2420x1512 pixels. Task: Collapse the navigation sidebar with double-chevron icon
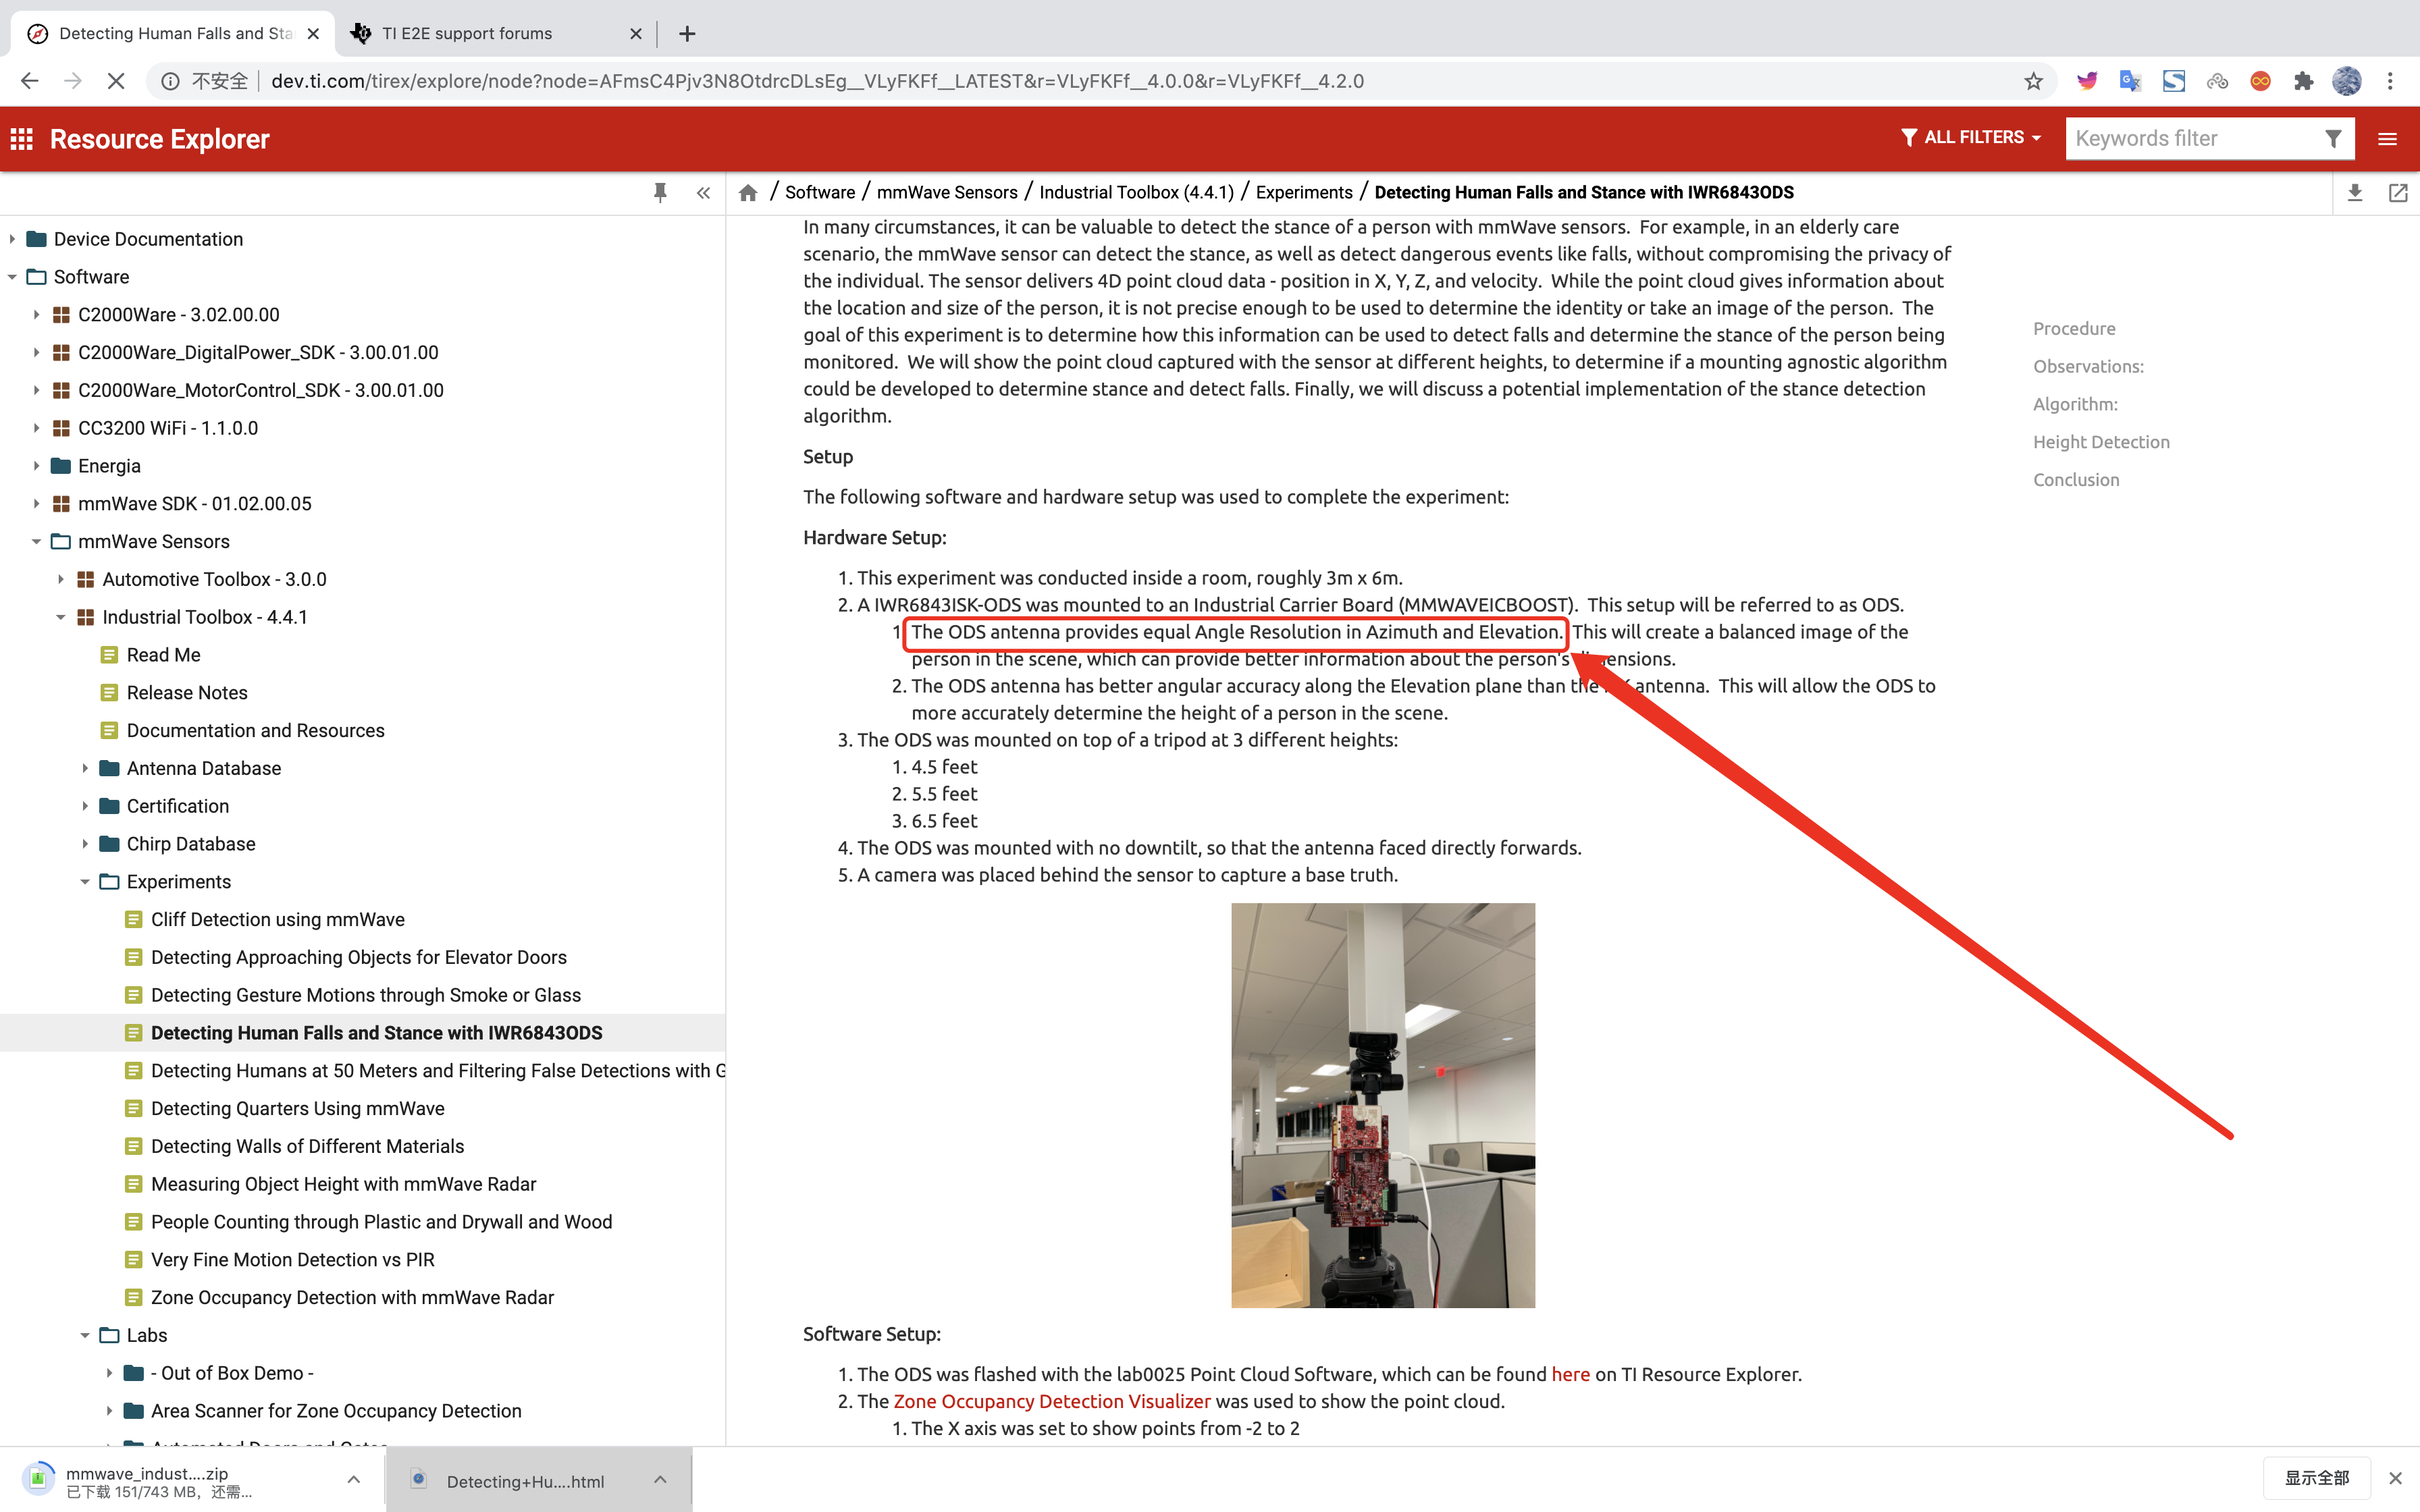[x=703, y=193]
